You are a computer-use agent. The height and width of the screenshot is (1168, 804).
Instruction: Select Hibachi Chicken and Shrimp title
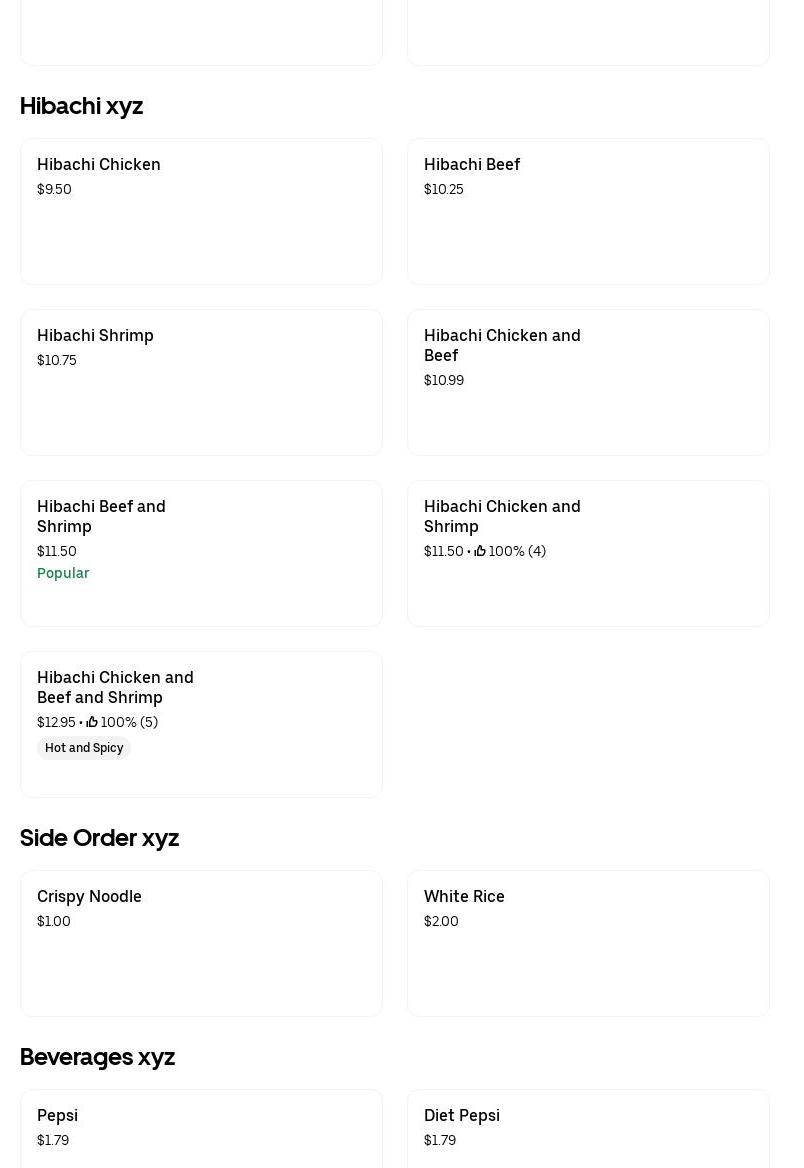pyautogui.click(x=502, y=516)
